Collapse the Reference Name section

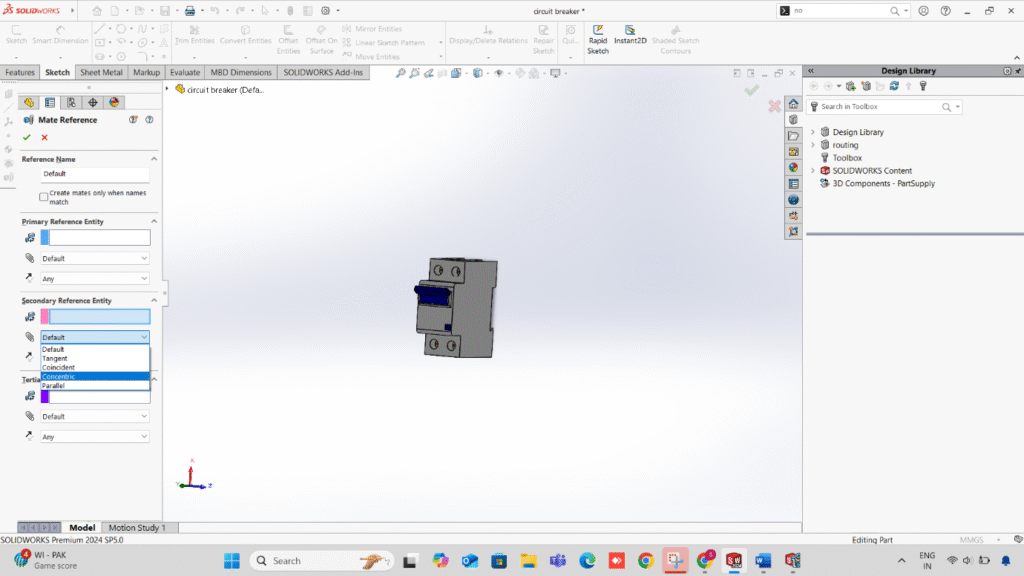154,159
